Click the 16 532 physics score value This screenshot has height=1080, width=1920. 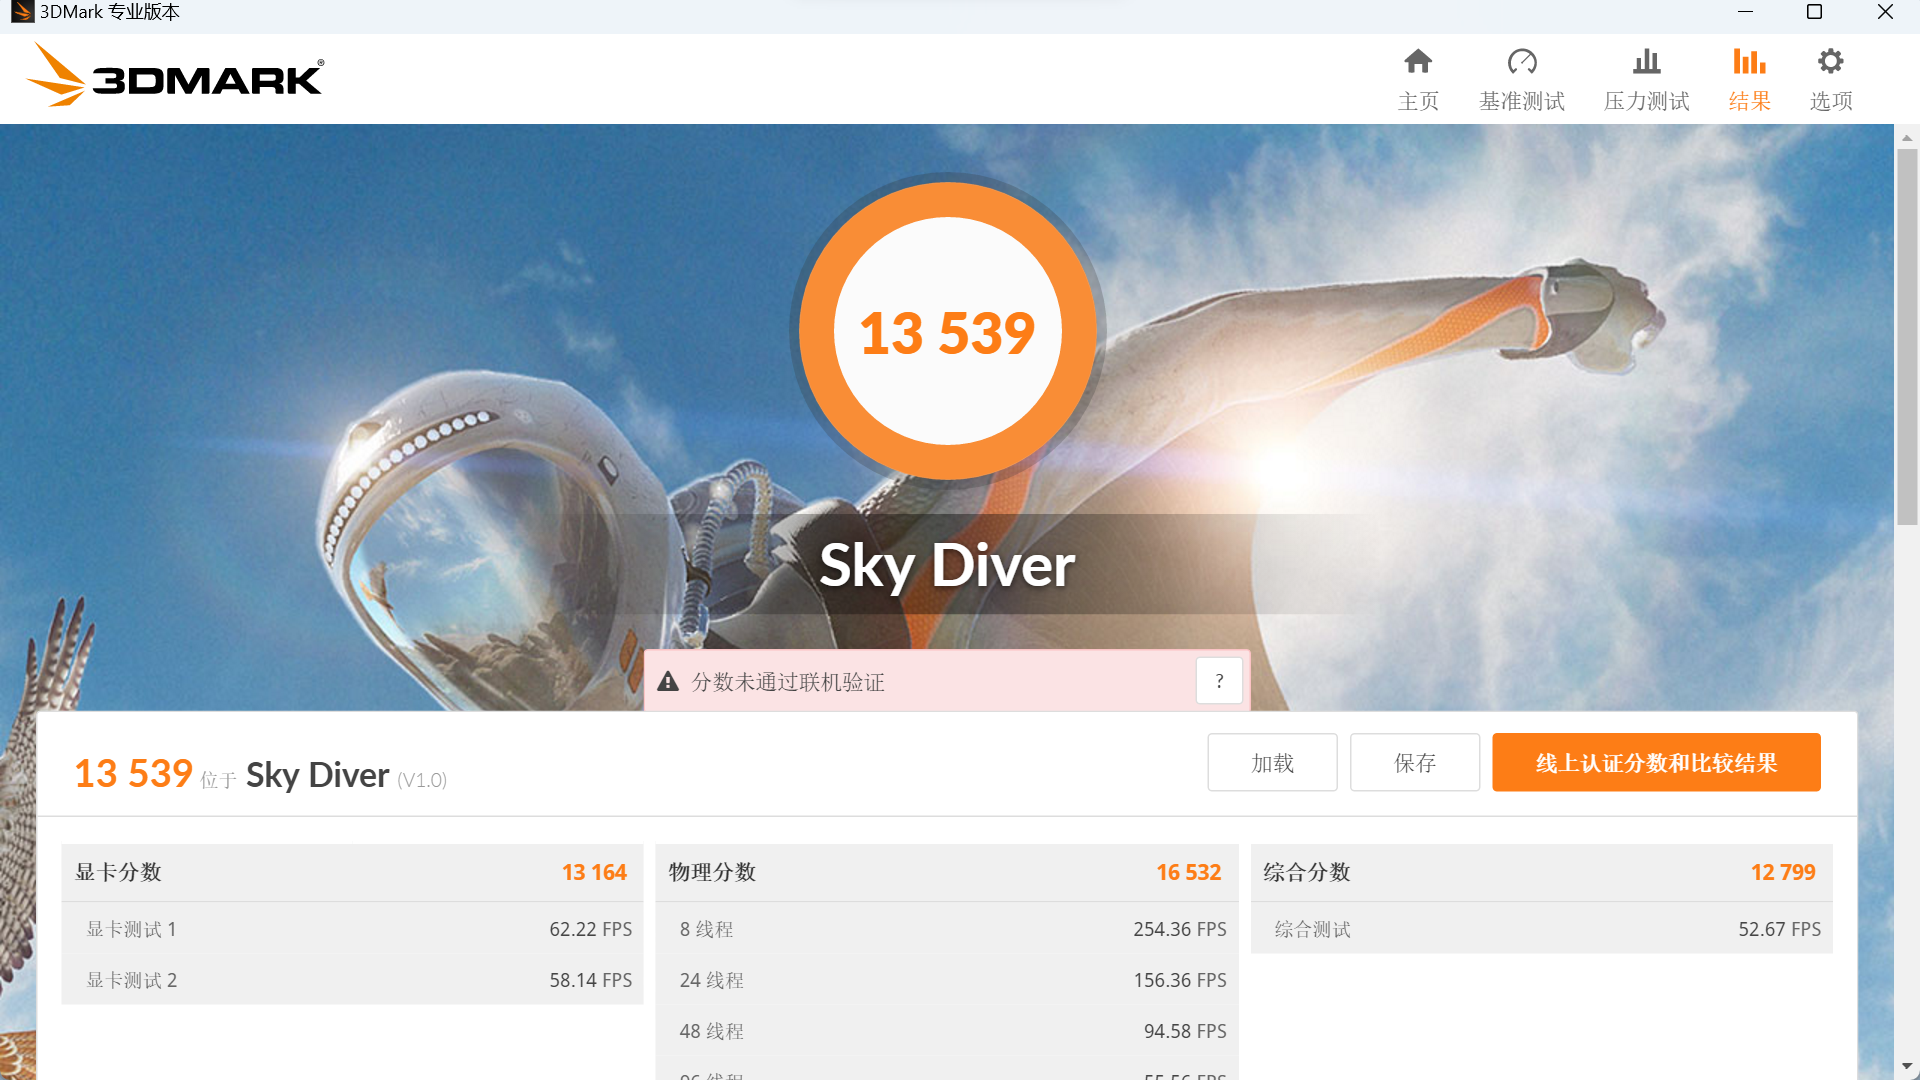tap(1188, 872)
